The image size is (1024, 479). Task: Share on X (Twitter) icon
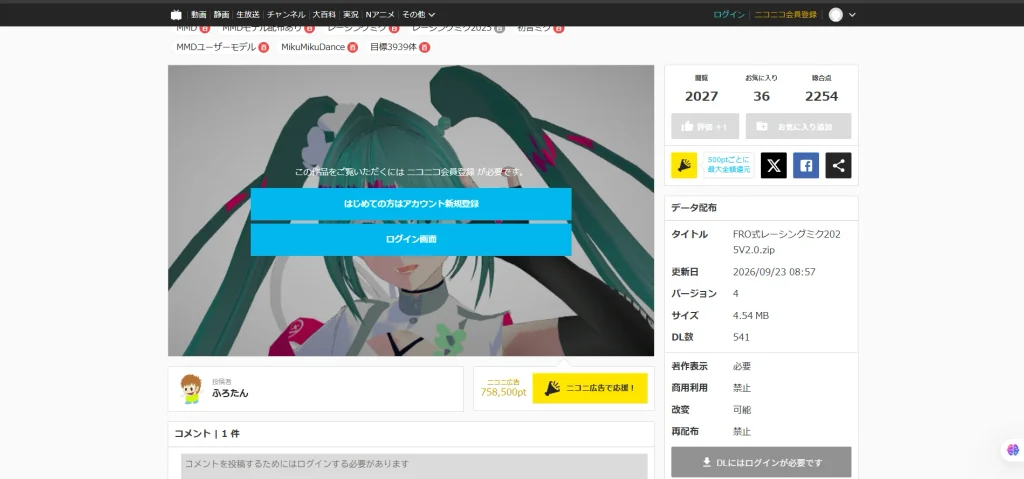(x=774, y=165)
